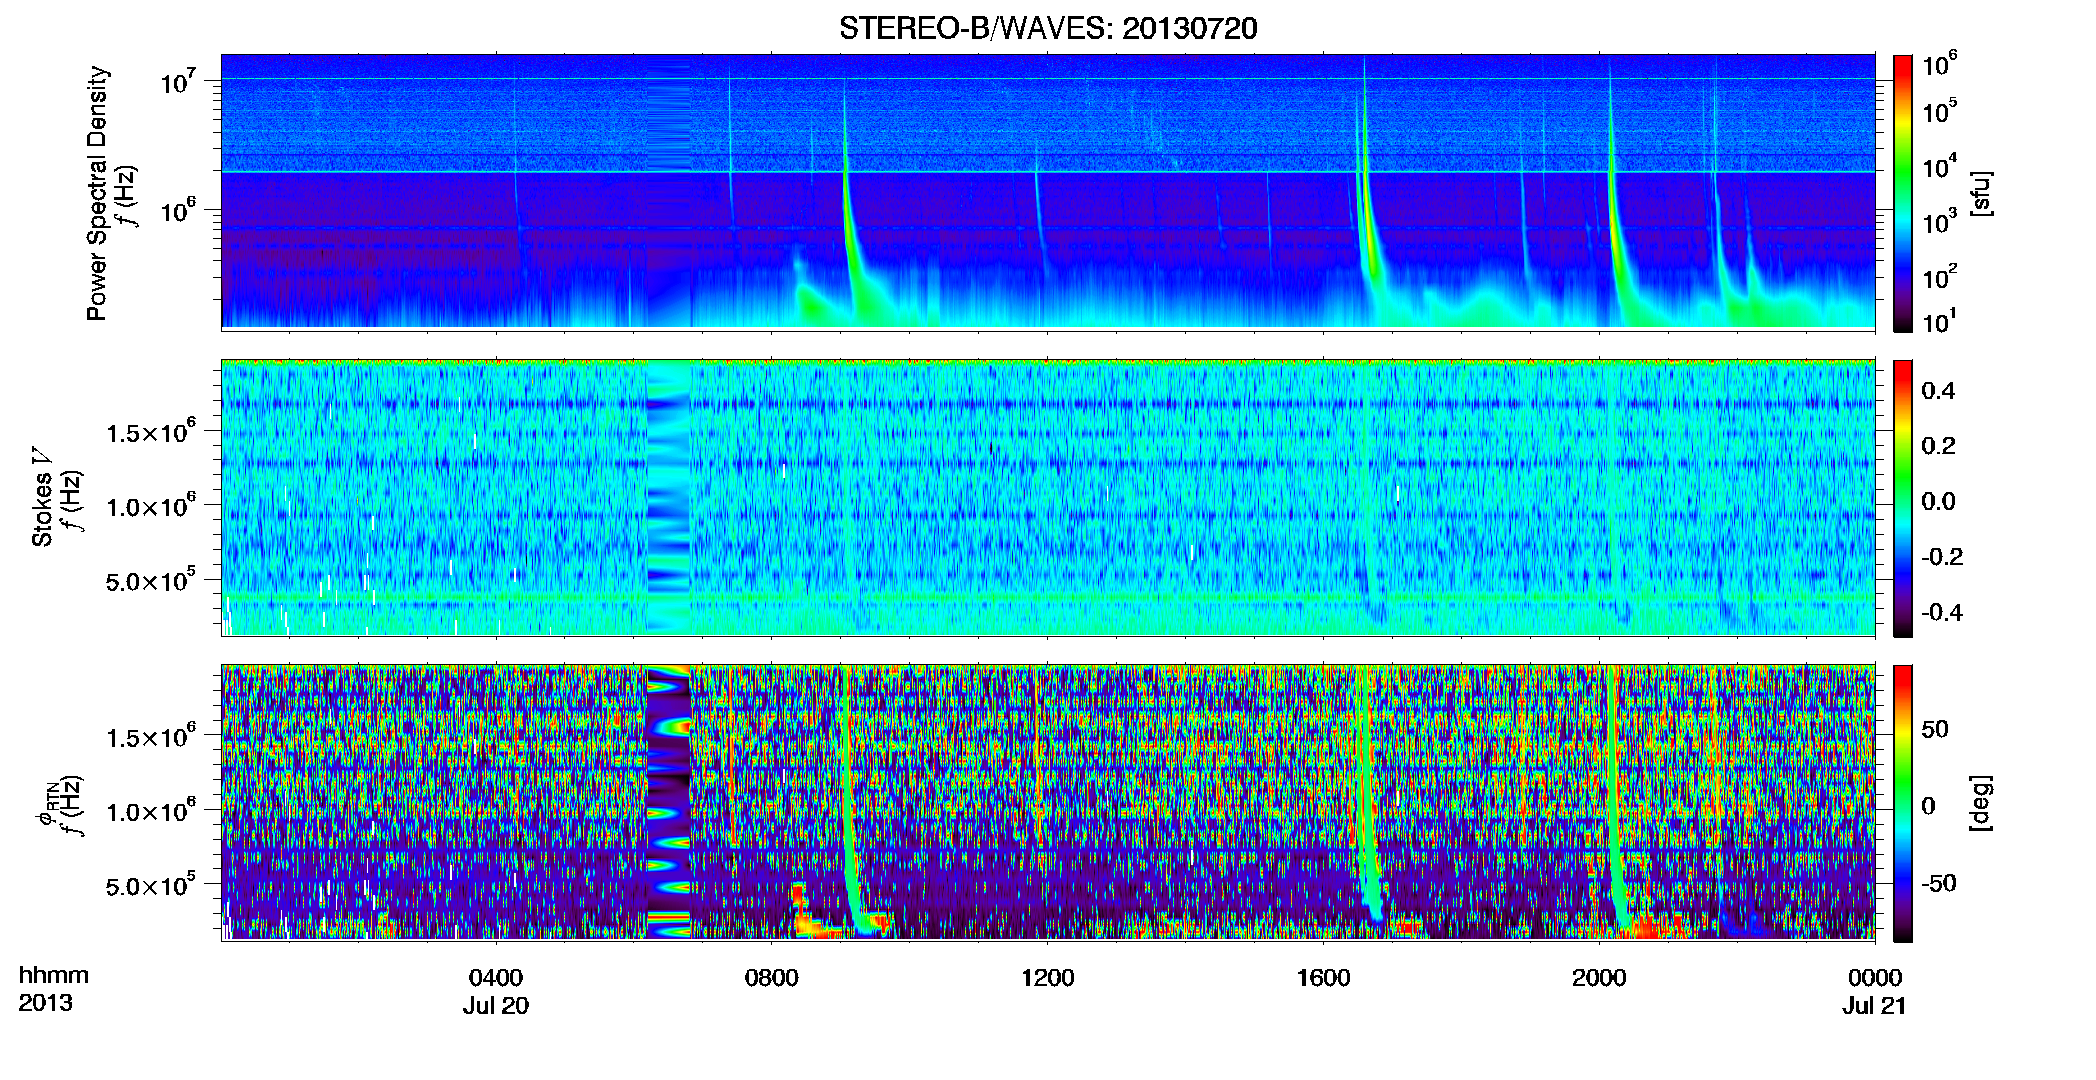Click the positive 50 degree colorbar label
Screen dimensions: 2096x1080
[1935, 729]
